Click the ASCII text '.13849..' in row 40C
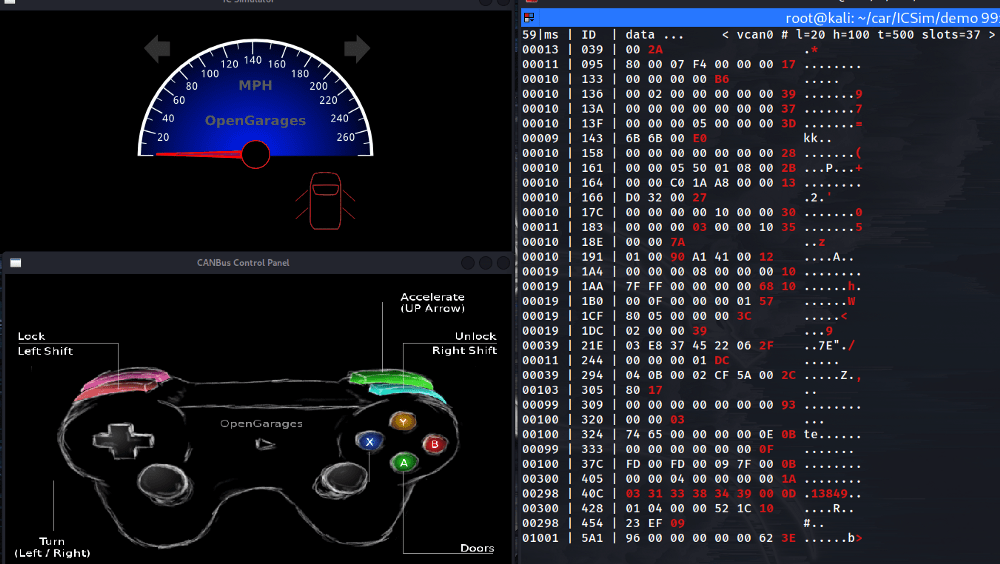The height and width of the screenshot is (564, 1000). point(832,494)
